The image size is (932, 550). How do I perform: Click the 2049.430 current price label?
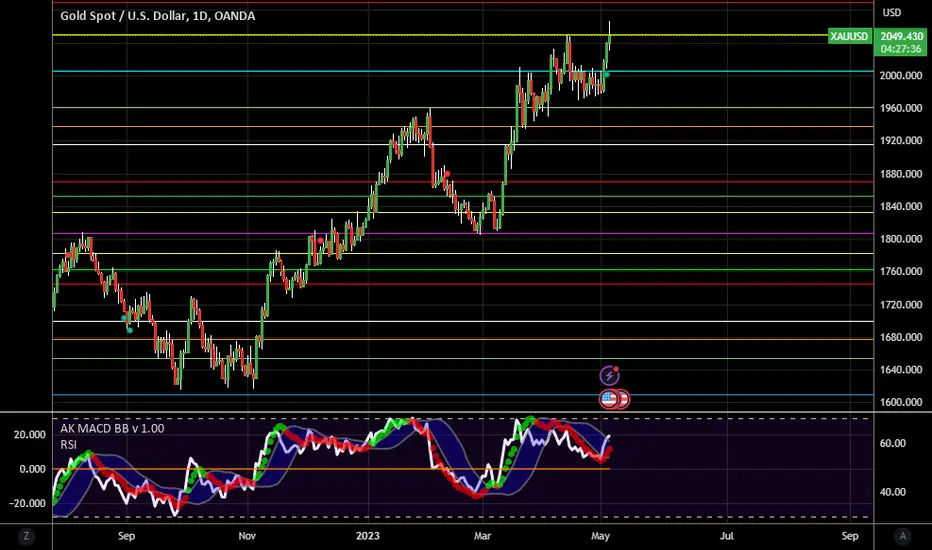coord(901,36)
